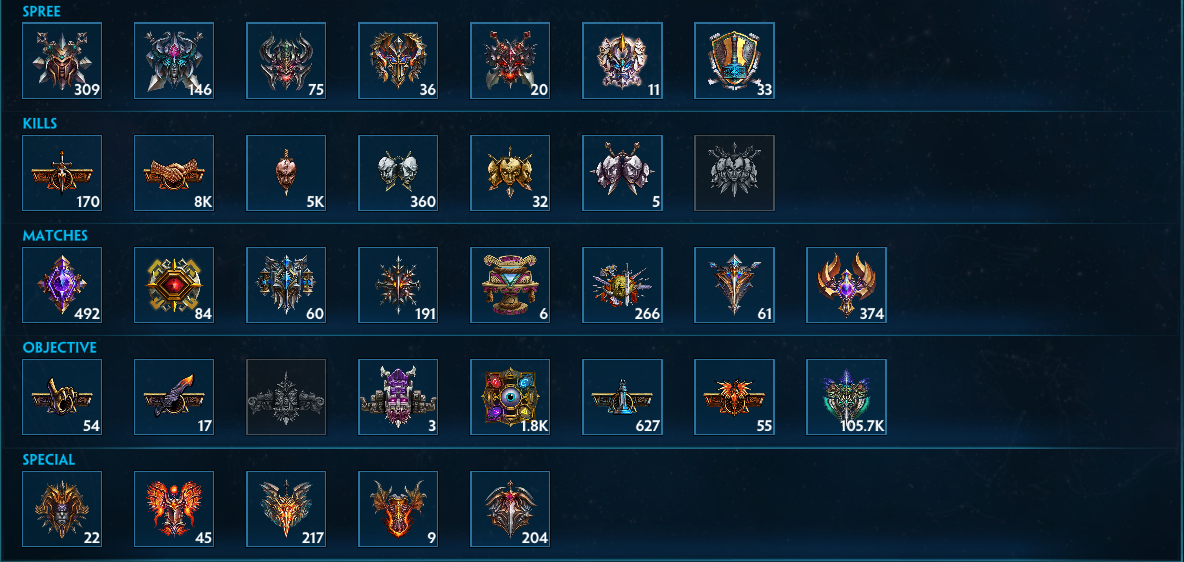Select the urn Matches badge showing 6
1184x562 pixels.
click(x=510, y=285)
